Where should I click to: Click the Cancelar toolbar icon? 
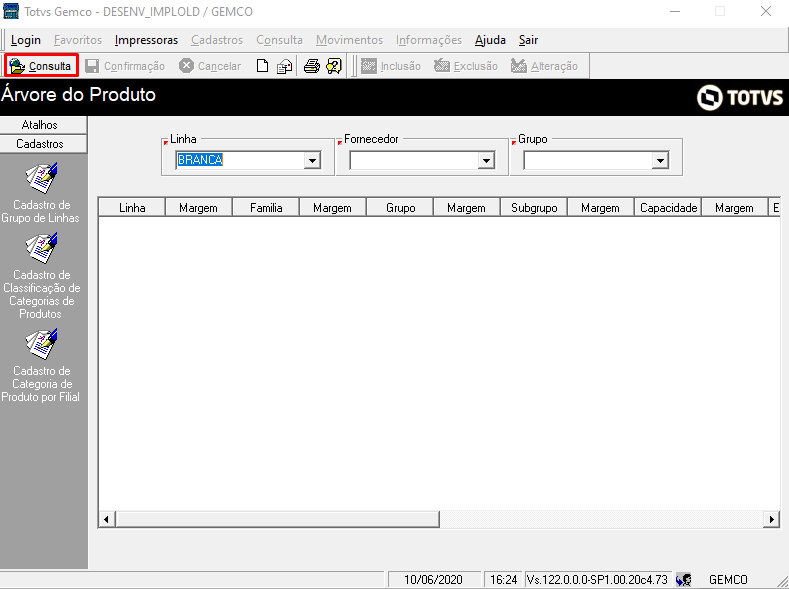(x=186, y=66)
